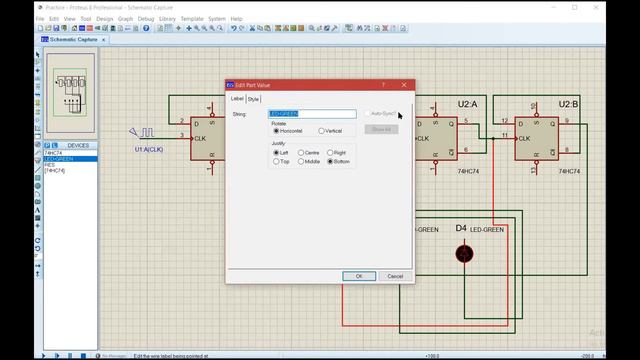Screen dimensions: 640x360
Task: Select 74HC74 in the devices list
Action: 71,153
